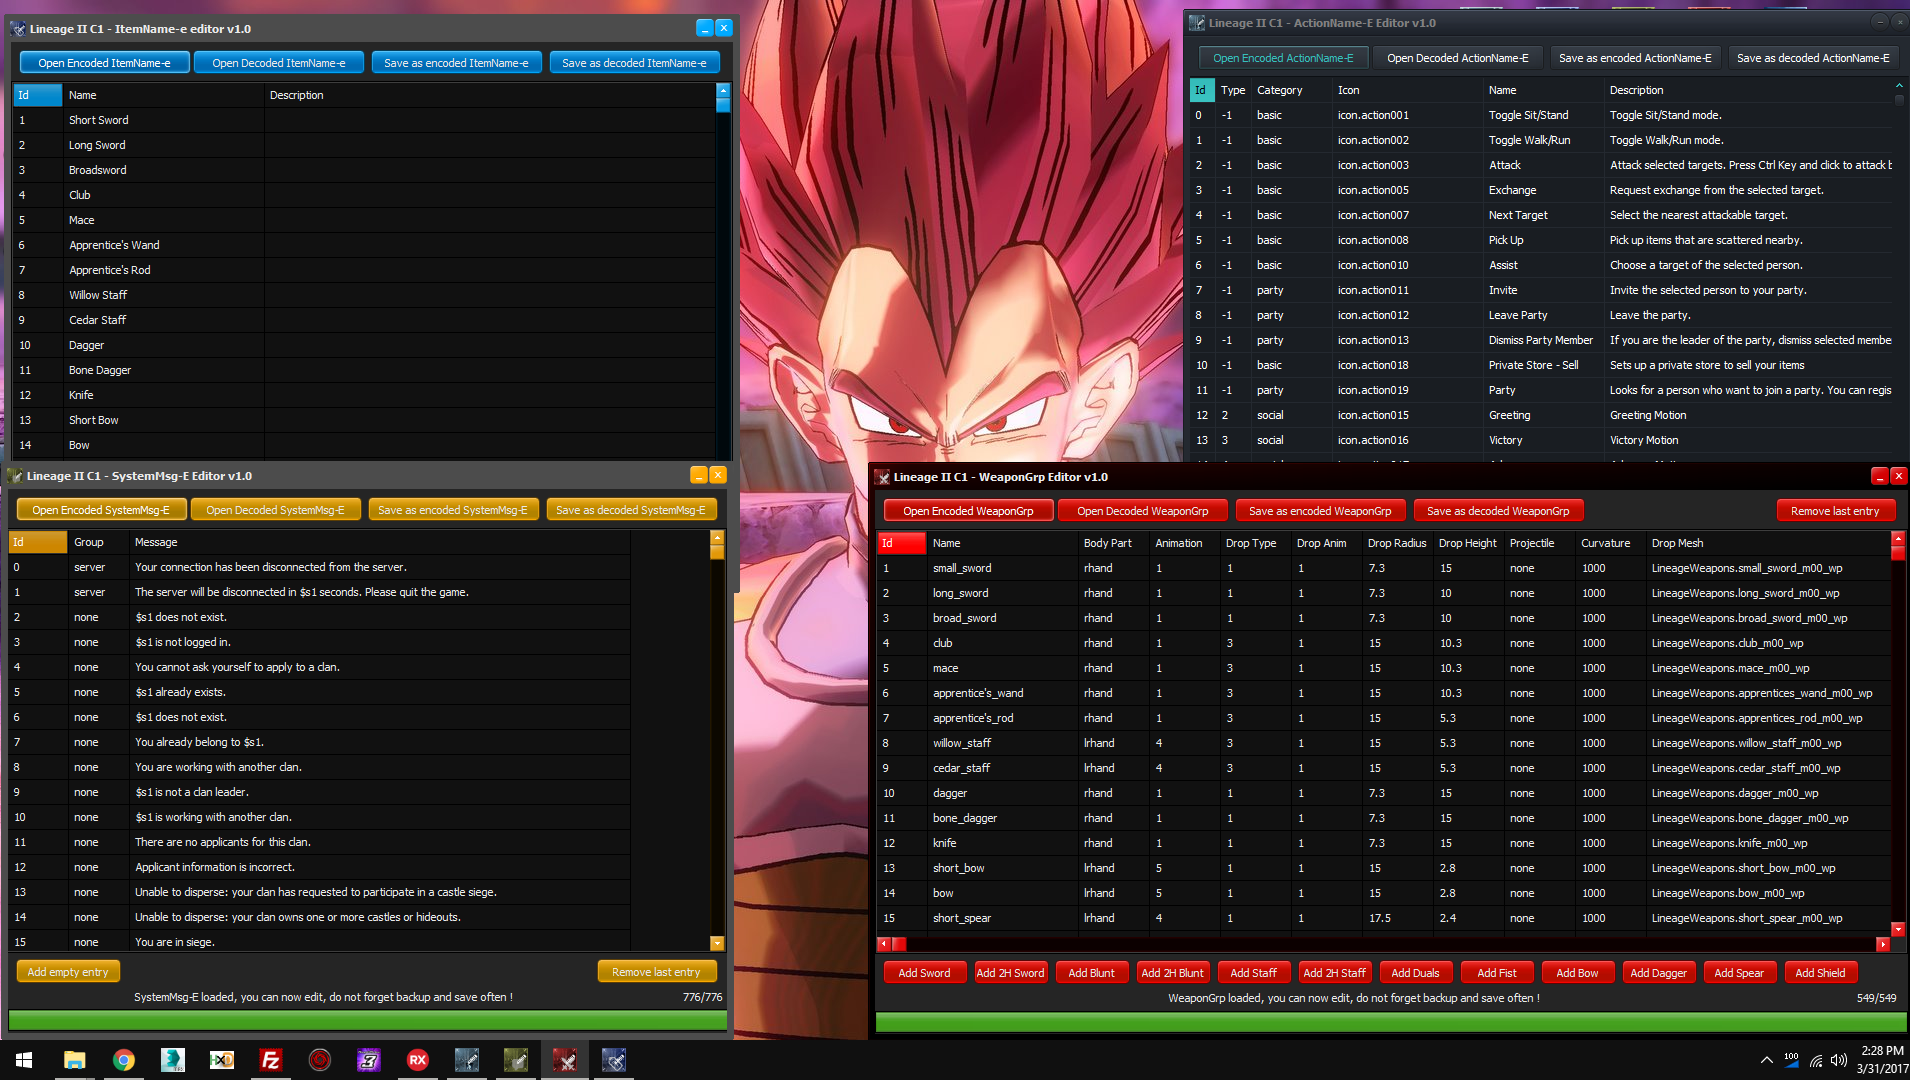
Task: Launch Google Chrome from the taskbar
Action: tap(124, 1060)
